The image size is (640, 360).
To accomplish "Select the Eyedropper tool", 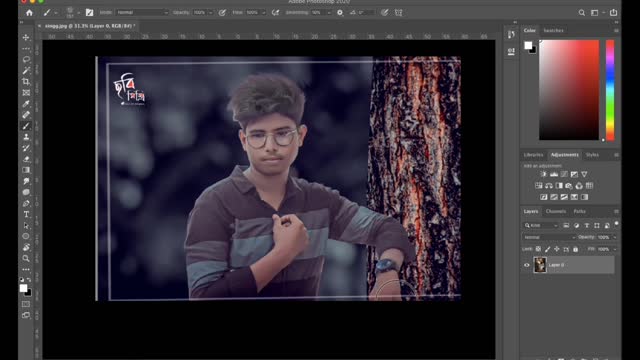I will click(26, 104).
